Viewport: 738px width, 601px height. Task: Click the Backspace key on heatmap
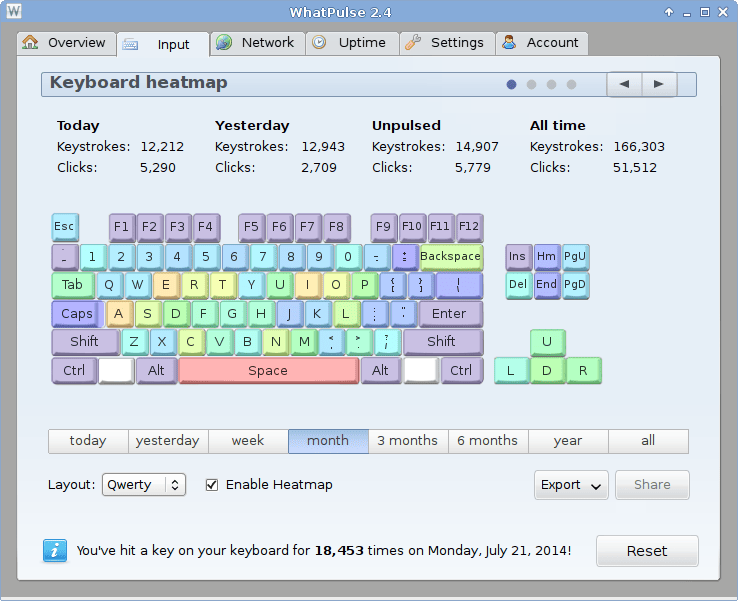(x=450, y=257)
